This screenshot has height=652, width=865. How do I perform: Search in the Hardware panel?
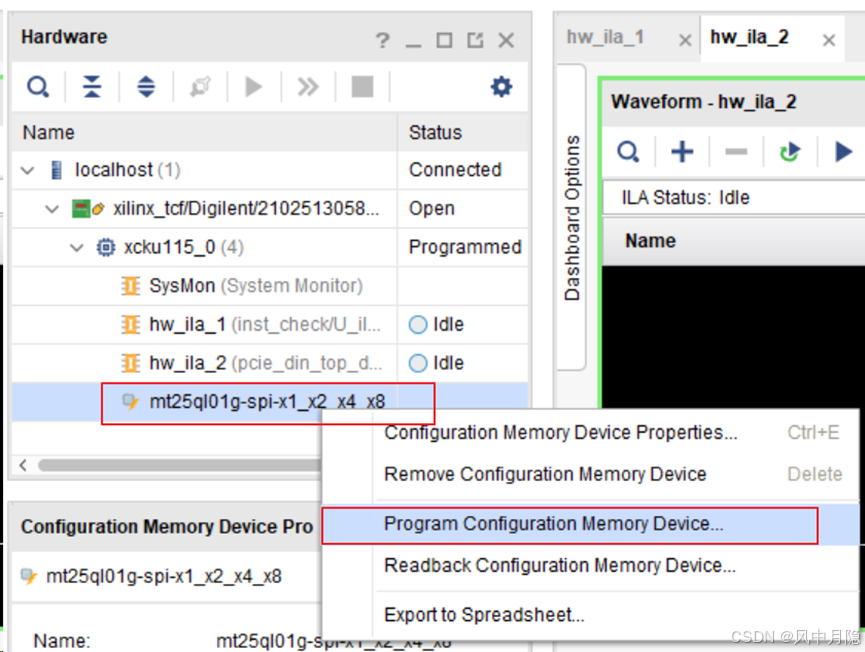38,87
